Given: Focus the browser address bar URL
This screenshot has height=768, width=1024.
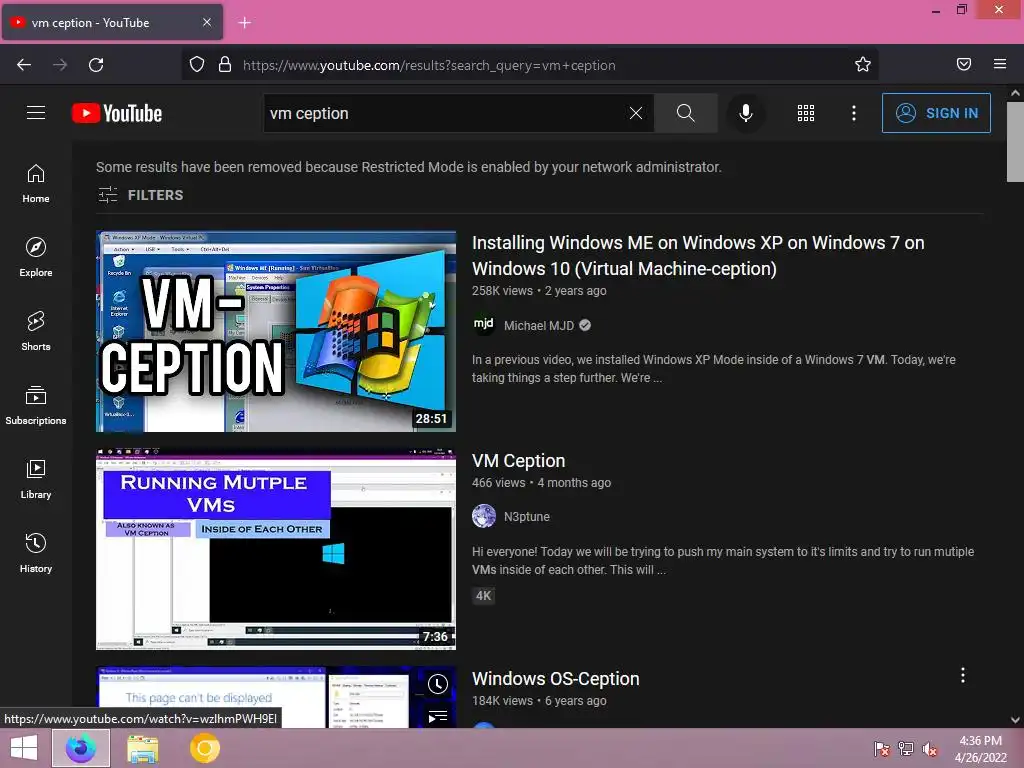Looking at the screenshot, I should tap(429, 65).
